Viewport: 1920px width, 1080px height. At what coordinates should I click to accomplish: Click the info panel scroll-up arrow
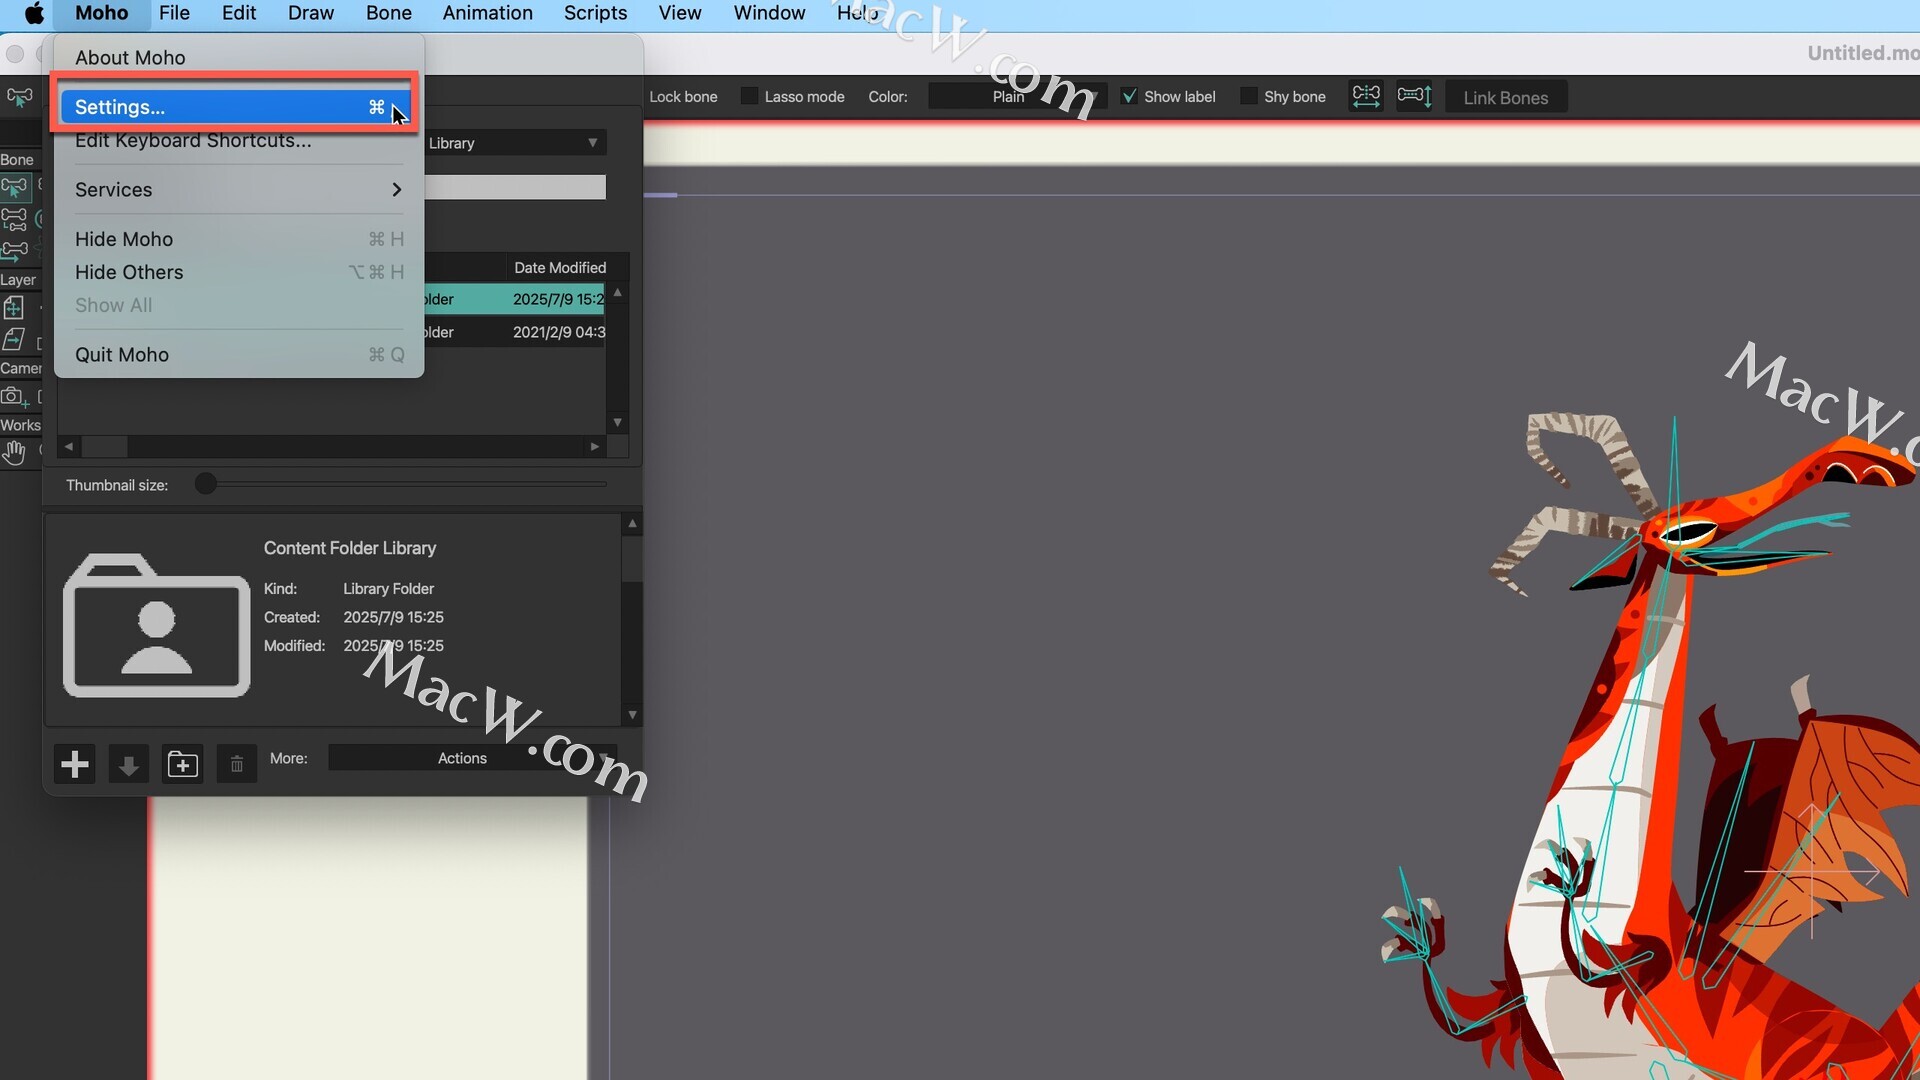632,524
